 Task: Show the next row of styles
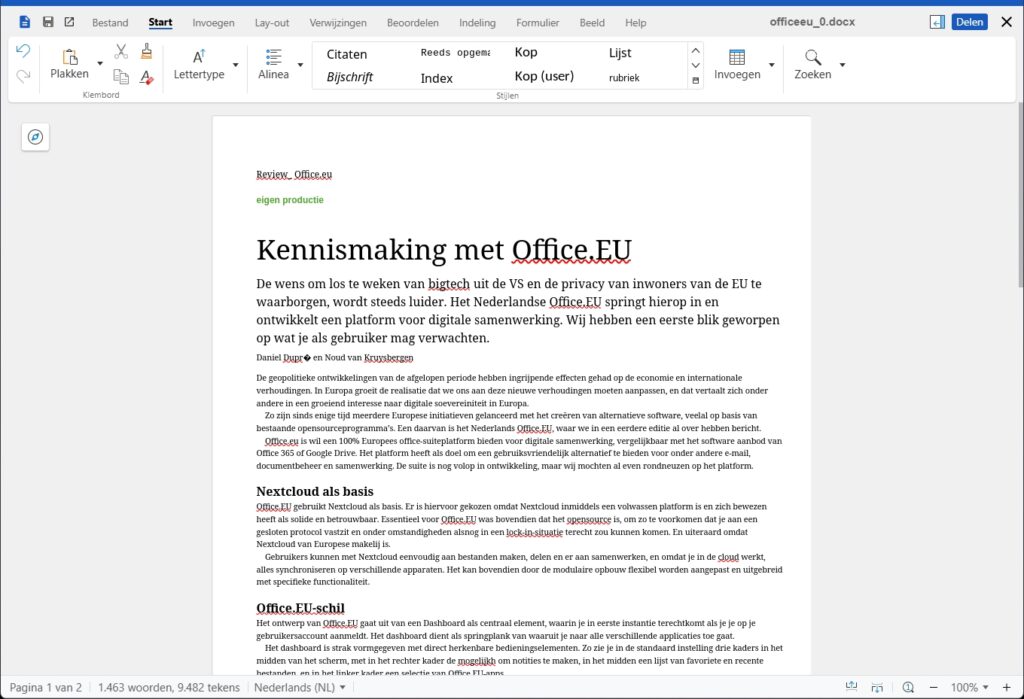point(696,65)
